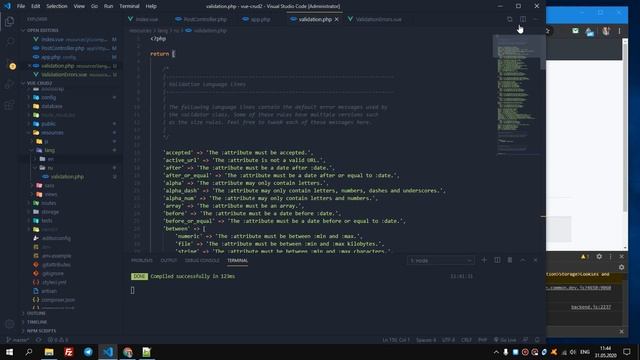Change PHP language mode in status bar
This screenshot has height=360, width=640.
click(x=482, y=340)
